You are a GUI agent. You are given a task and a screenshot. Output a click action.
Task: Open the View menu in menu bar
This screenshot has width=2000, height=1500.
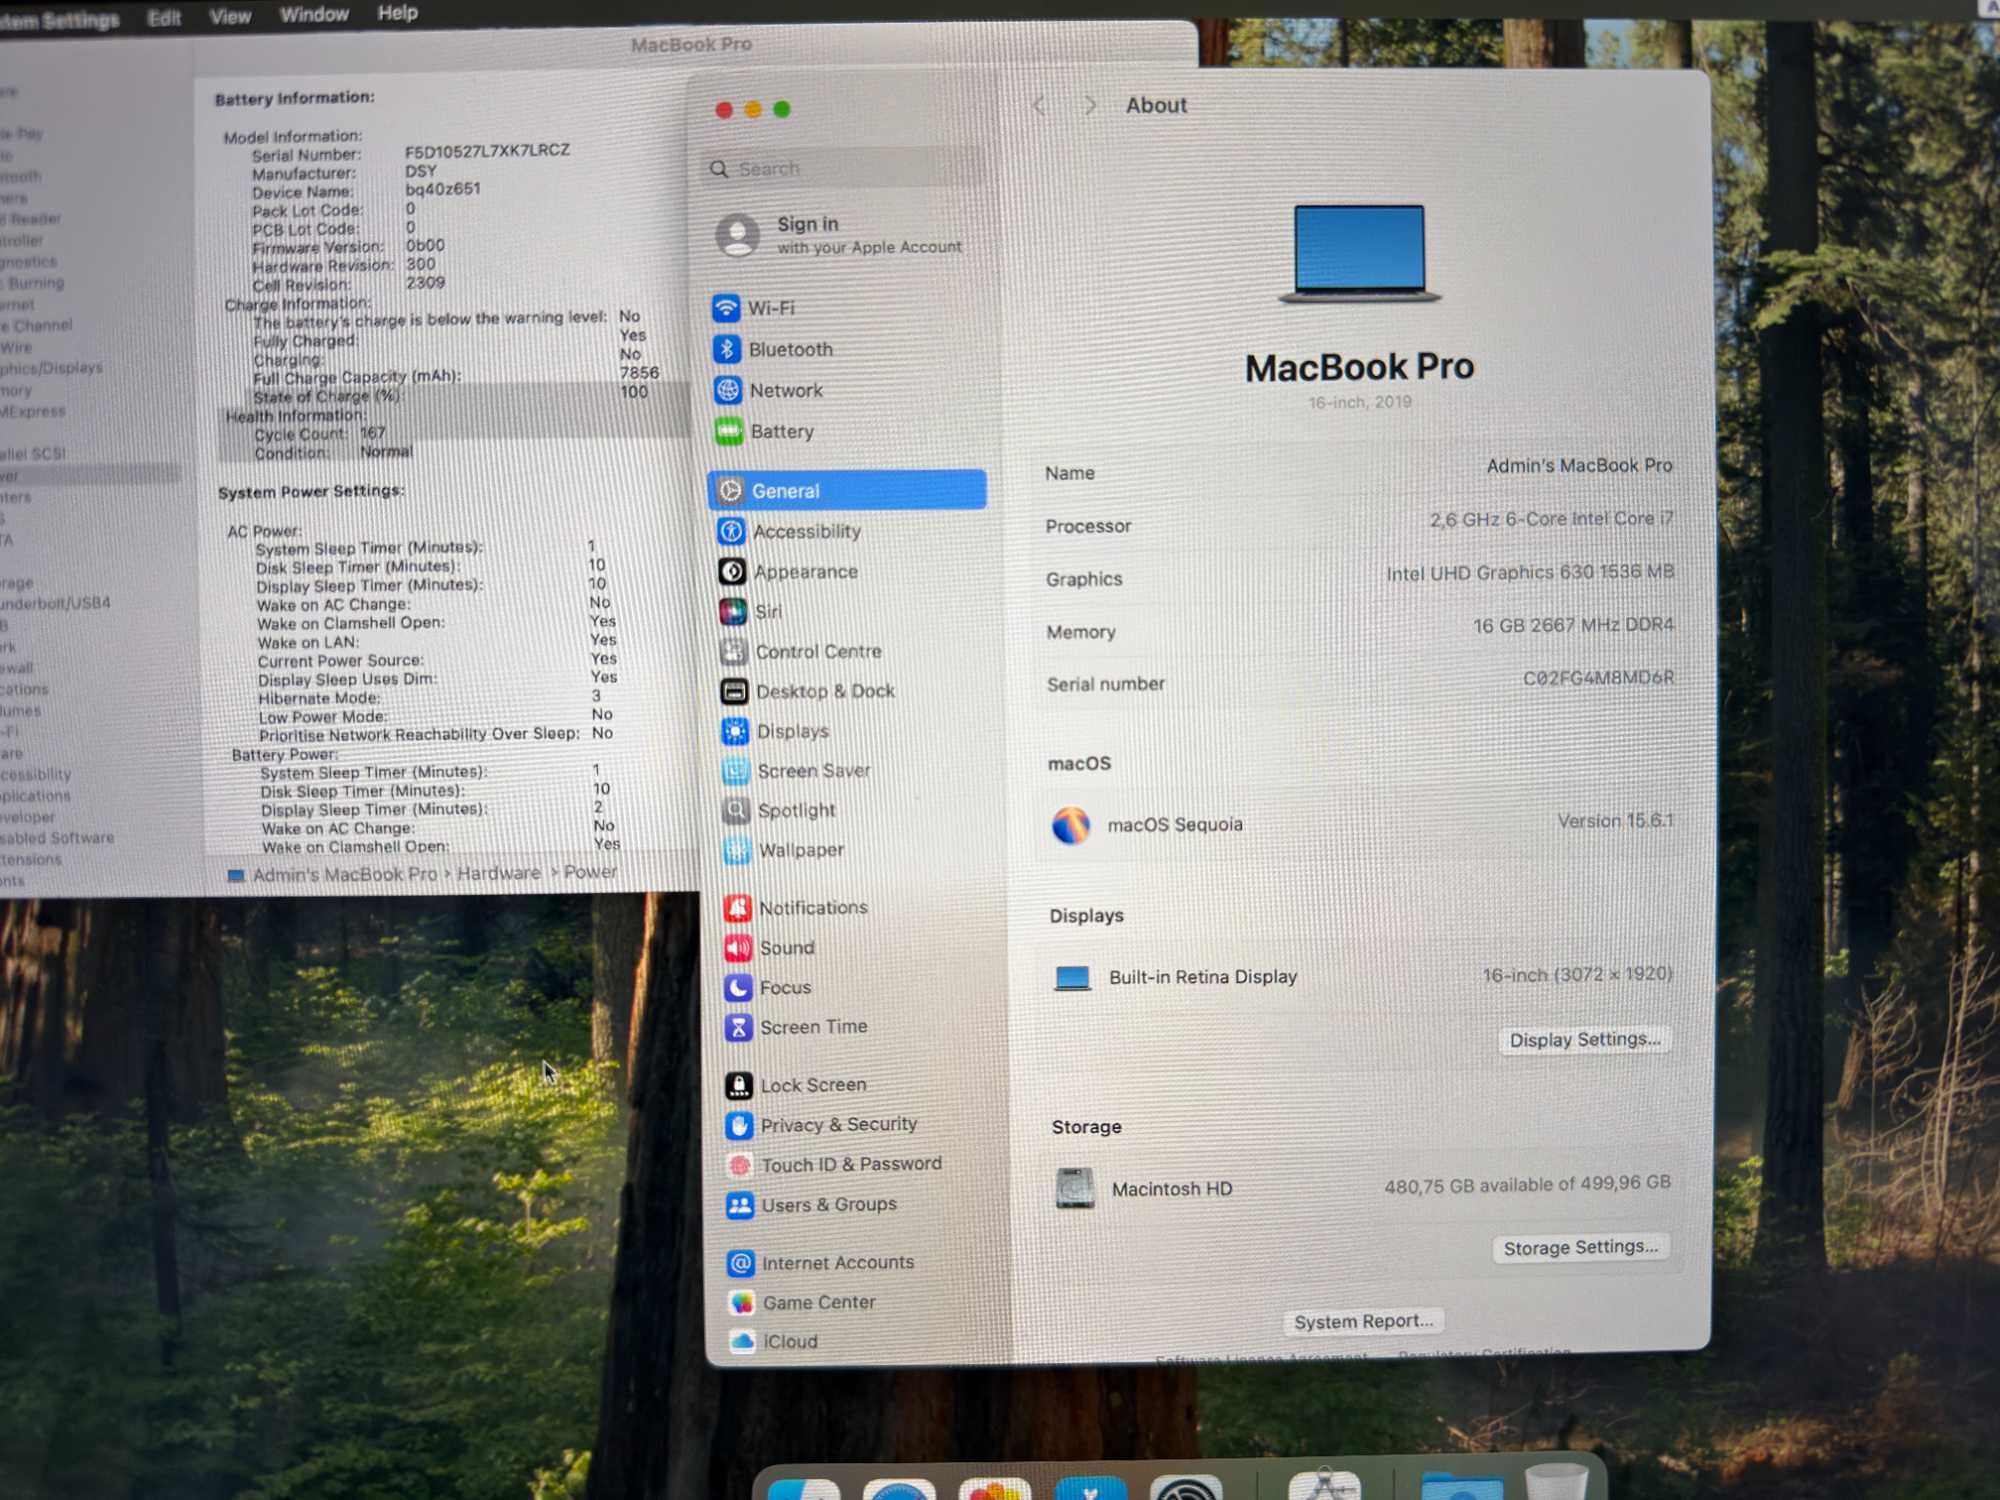230,16
